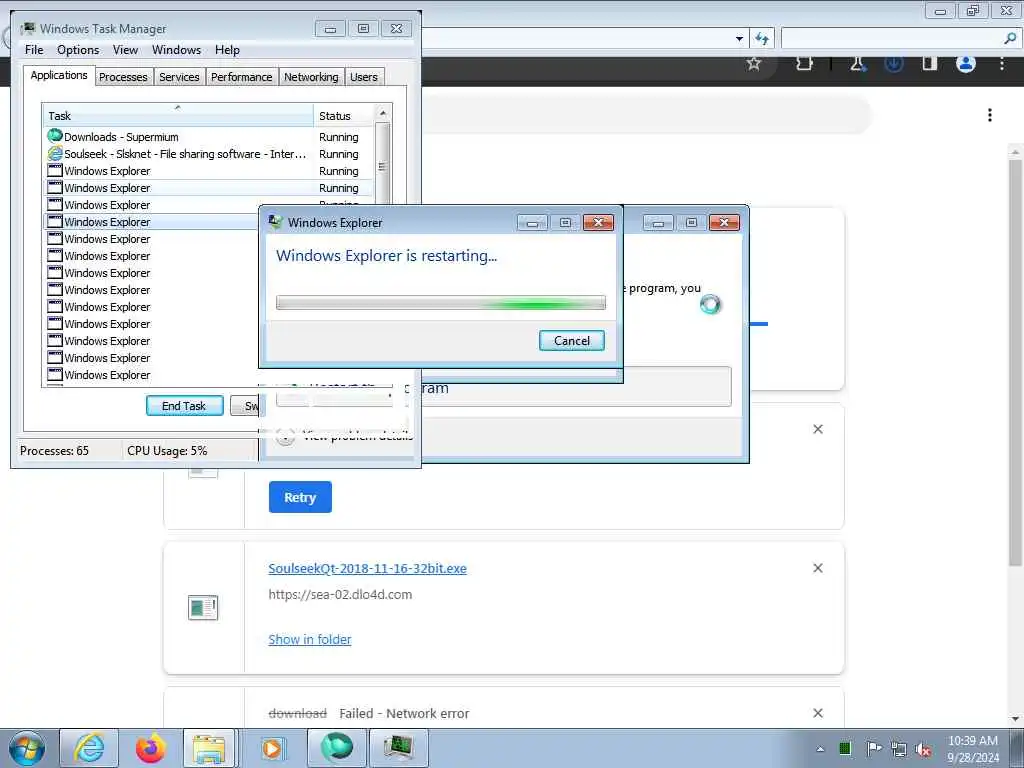This screenshot has width=1024, height=768.
Task: Remove the failed Network error download entry
Action: (818, 713)
